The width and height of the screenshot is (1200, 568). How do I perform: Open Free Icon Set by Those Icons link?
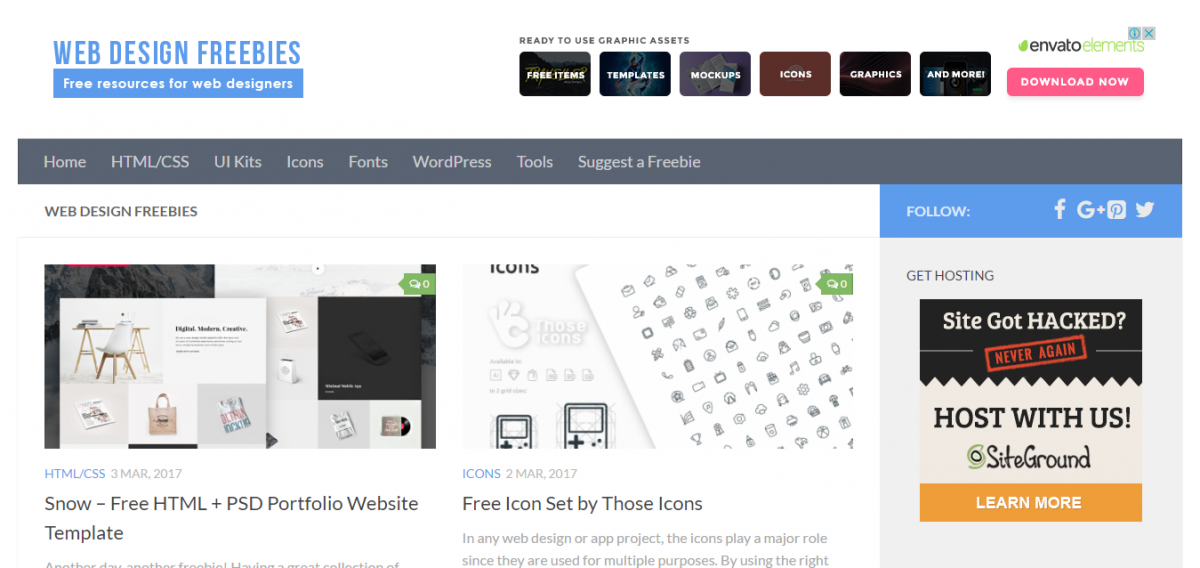click(x=582, y=503)
